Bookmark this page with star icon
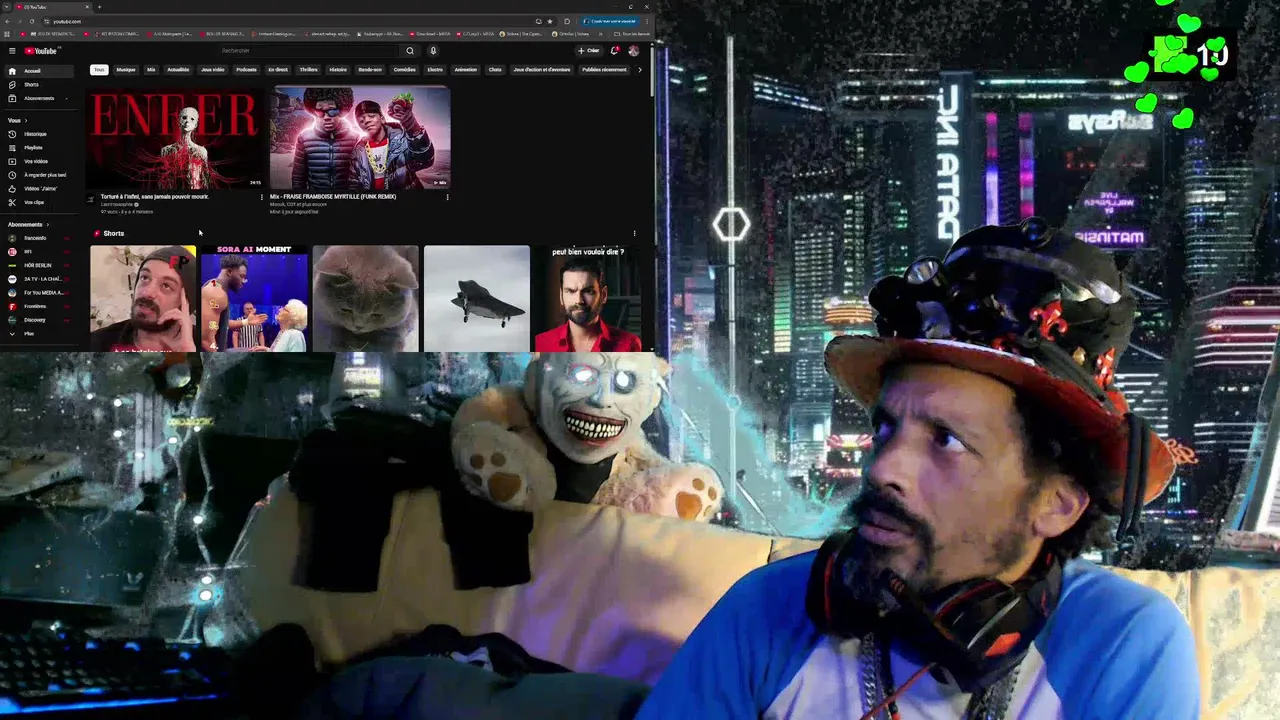This screenshot has height=720, width=1280. click(x=549, y=21)
